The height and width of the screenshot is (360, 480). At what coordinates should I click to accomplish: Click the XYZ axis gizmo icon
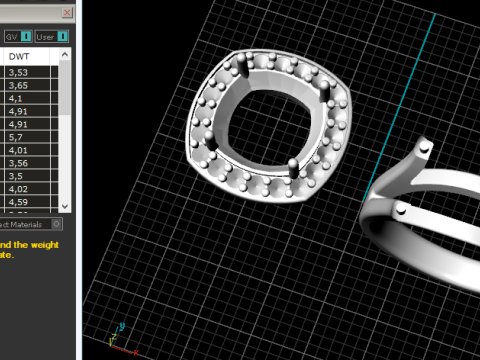click(x=122, y=338)
